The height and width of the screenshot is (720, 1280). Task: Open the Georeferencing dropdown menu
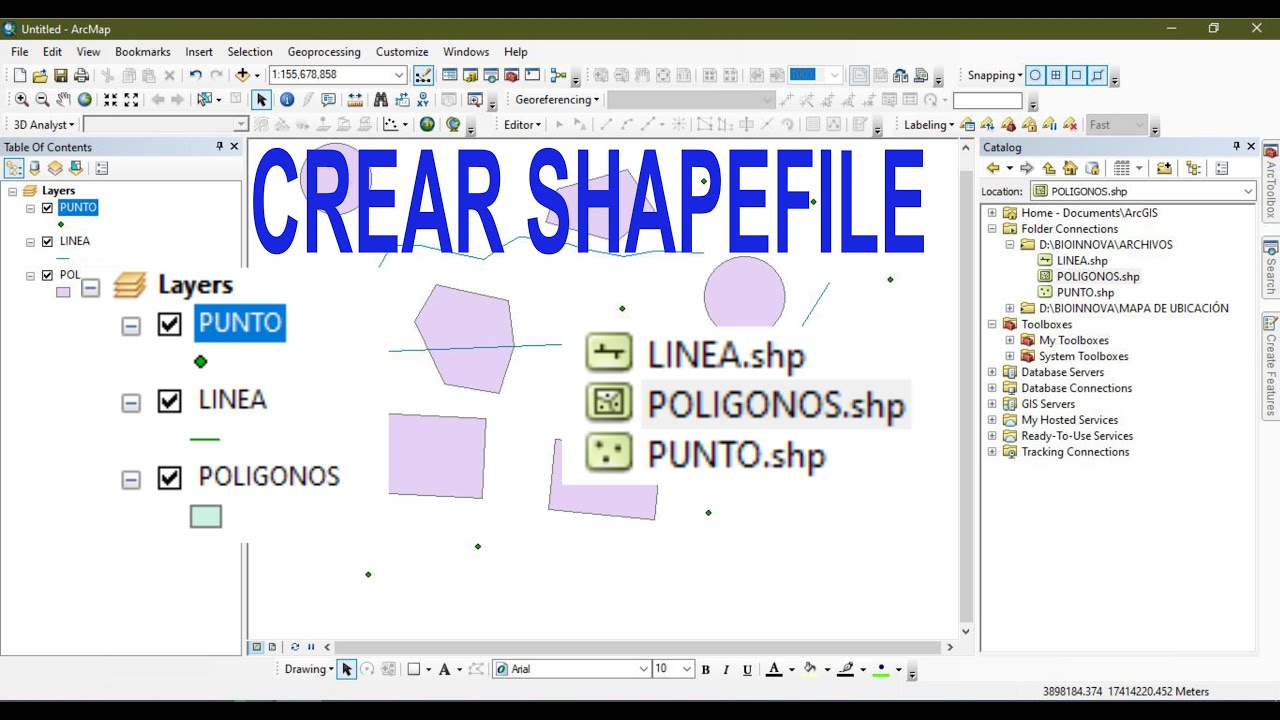(x=557, y=99)
